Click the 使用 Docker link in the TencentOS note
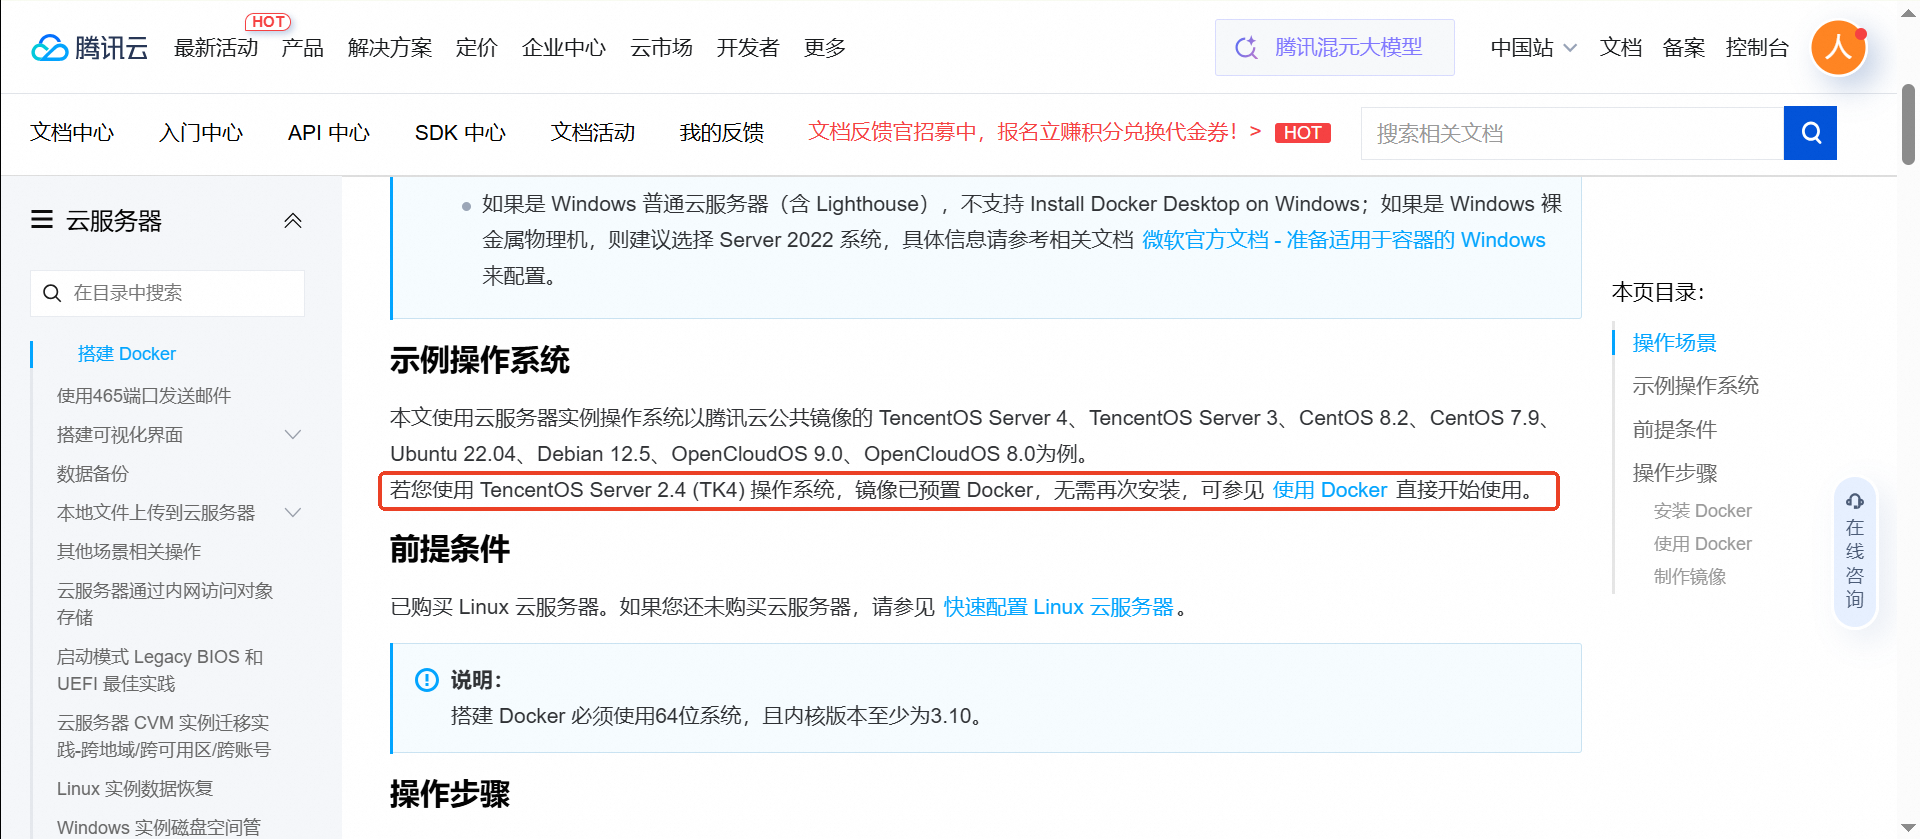The width and height of the screenshot is (1920, 839). [x=1329, y=490]
